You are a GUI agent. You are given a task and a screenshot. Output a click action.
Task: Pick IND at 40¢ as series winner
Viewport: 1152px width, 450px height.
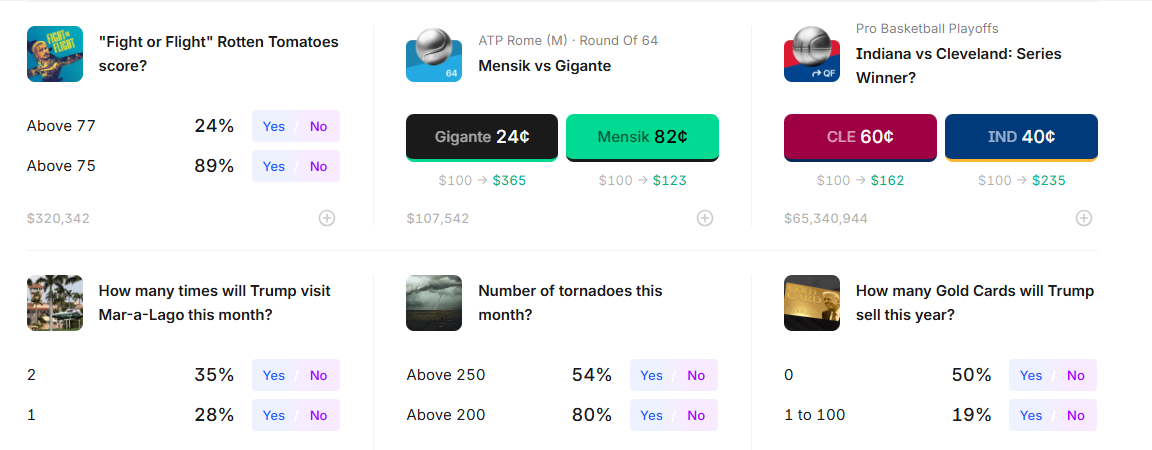click(1021, 137)
